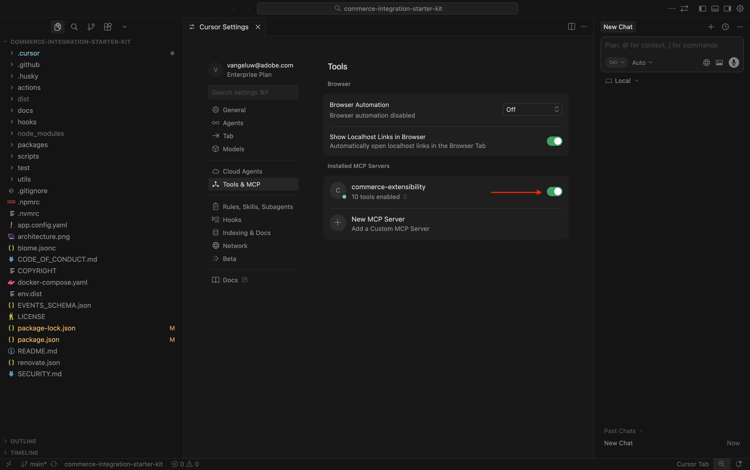Expand the OUTLINE section

(x=22, y=441)
